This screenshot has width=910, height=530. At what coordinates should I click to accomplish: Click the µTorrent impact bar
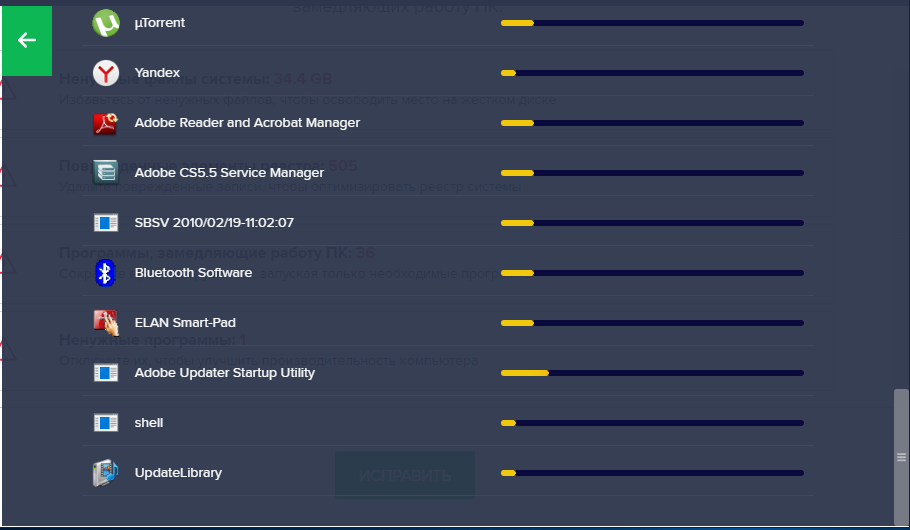pyautogui.click(x=652, y=23)
